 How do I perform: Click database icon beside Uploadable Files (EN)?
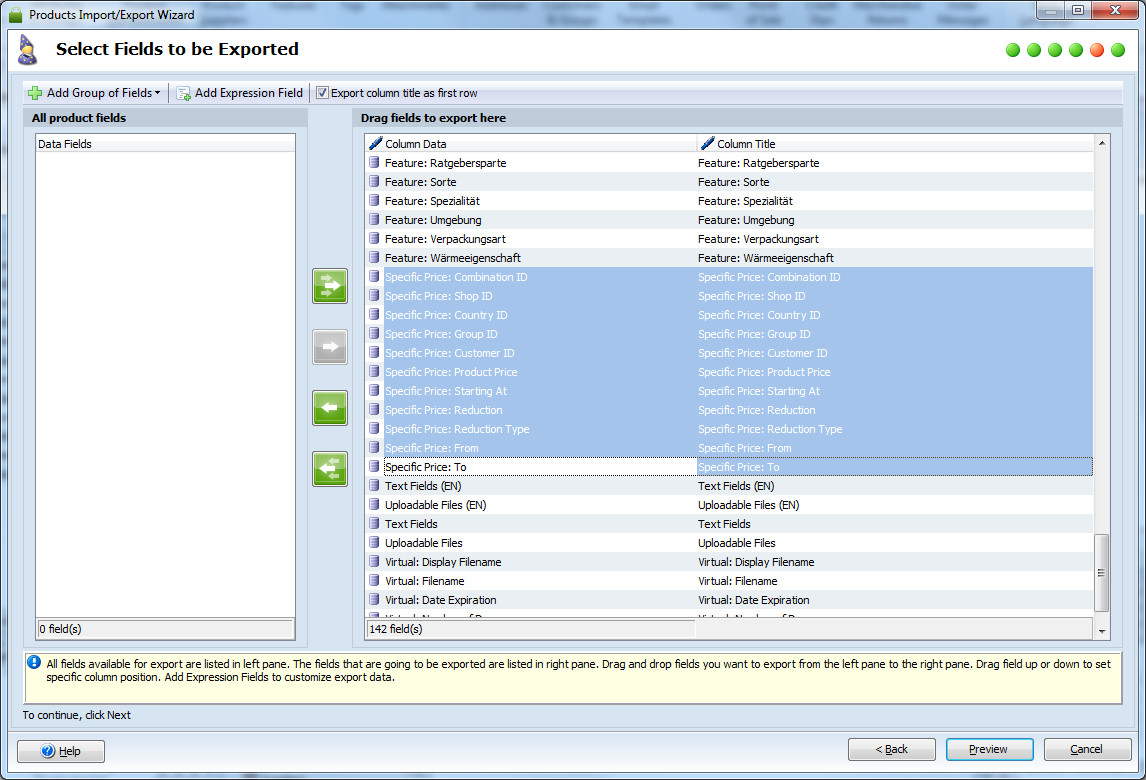tap(374, 504)
